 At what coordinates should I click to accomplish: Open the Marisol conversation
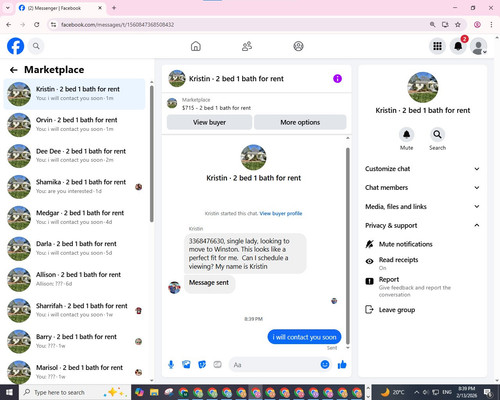pos(75,372)
